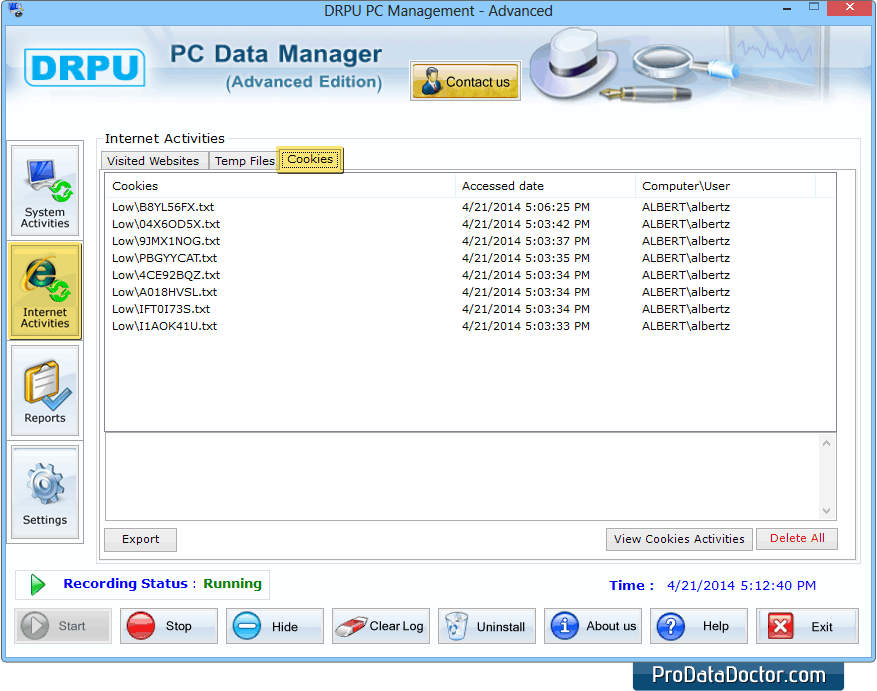Select cookie row Low\I1AOK41U.txt

coord(470,326)
